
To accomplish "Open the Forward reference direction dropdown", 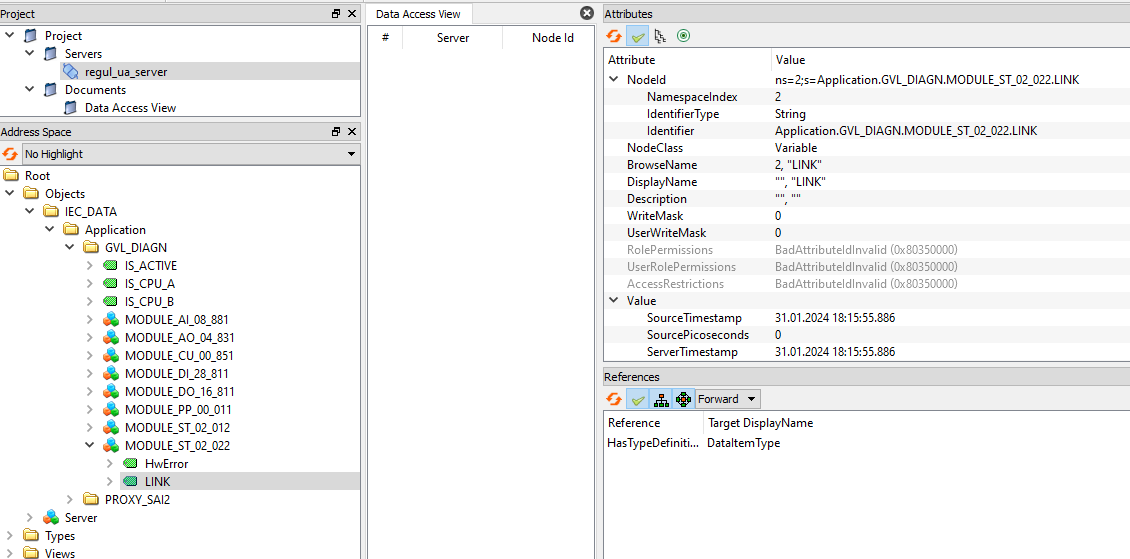I will [x=727, y=399].
